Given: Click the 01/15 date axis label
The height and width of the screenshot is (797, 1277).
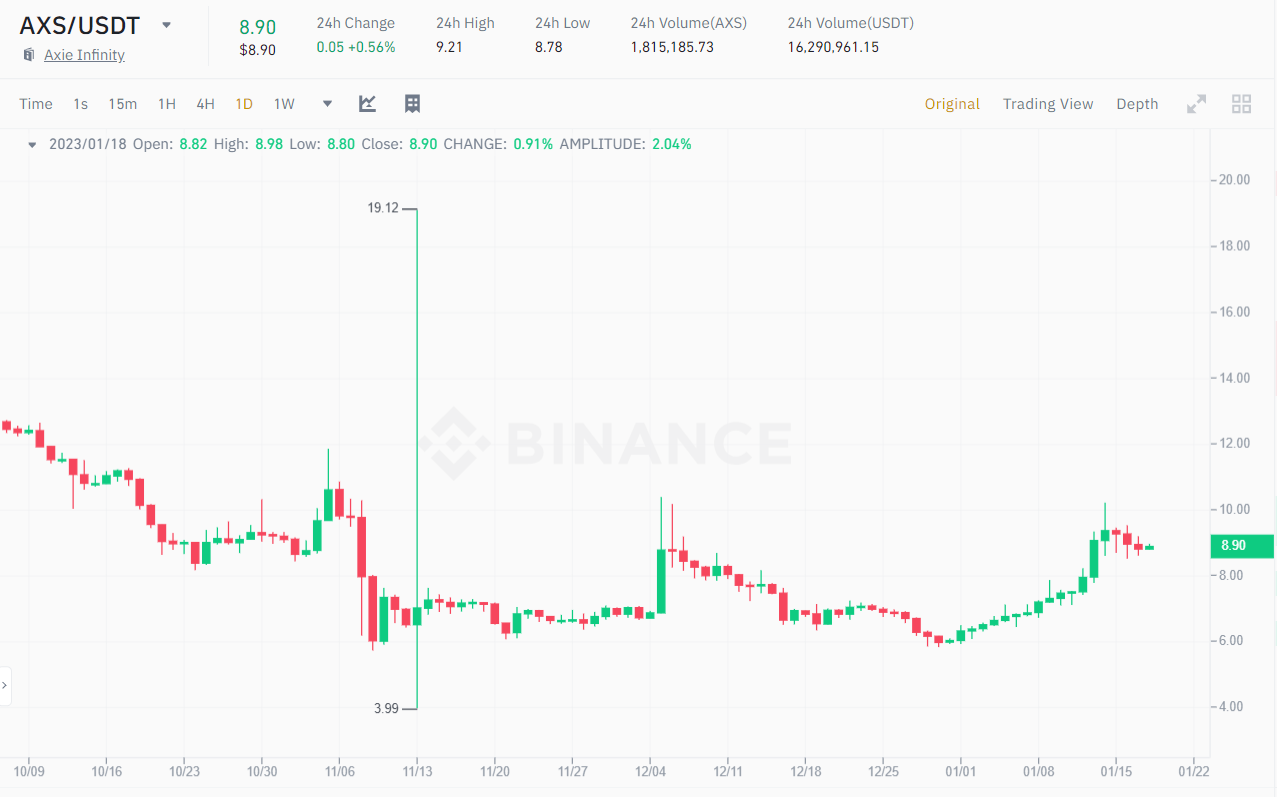Looking at the screenshot, I should (x=1116, y=771).
